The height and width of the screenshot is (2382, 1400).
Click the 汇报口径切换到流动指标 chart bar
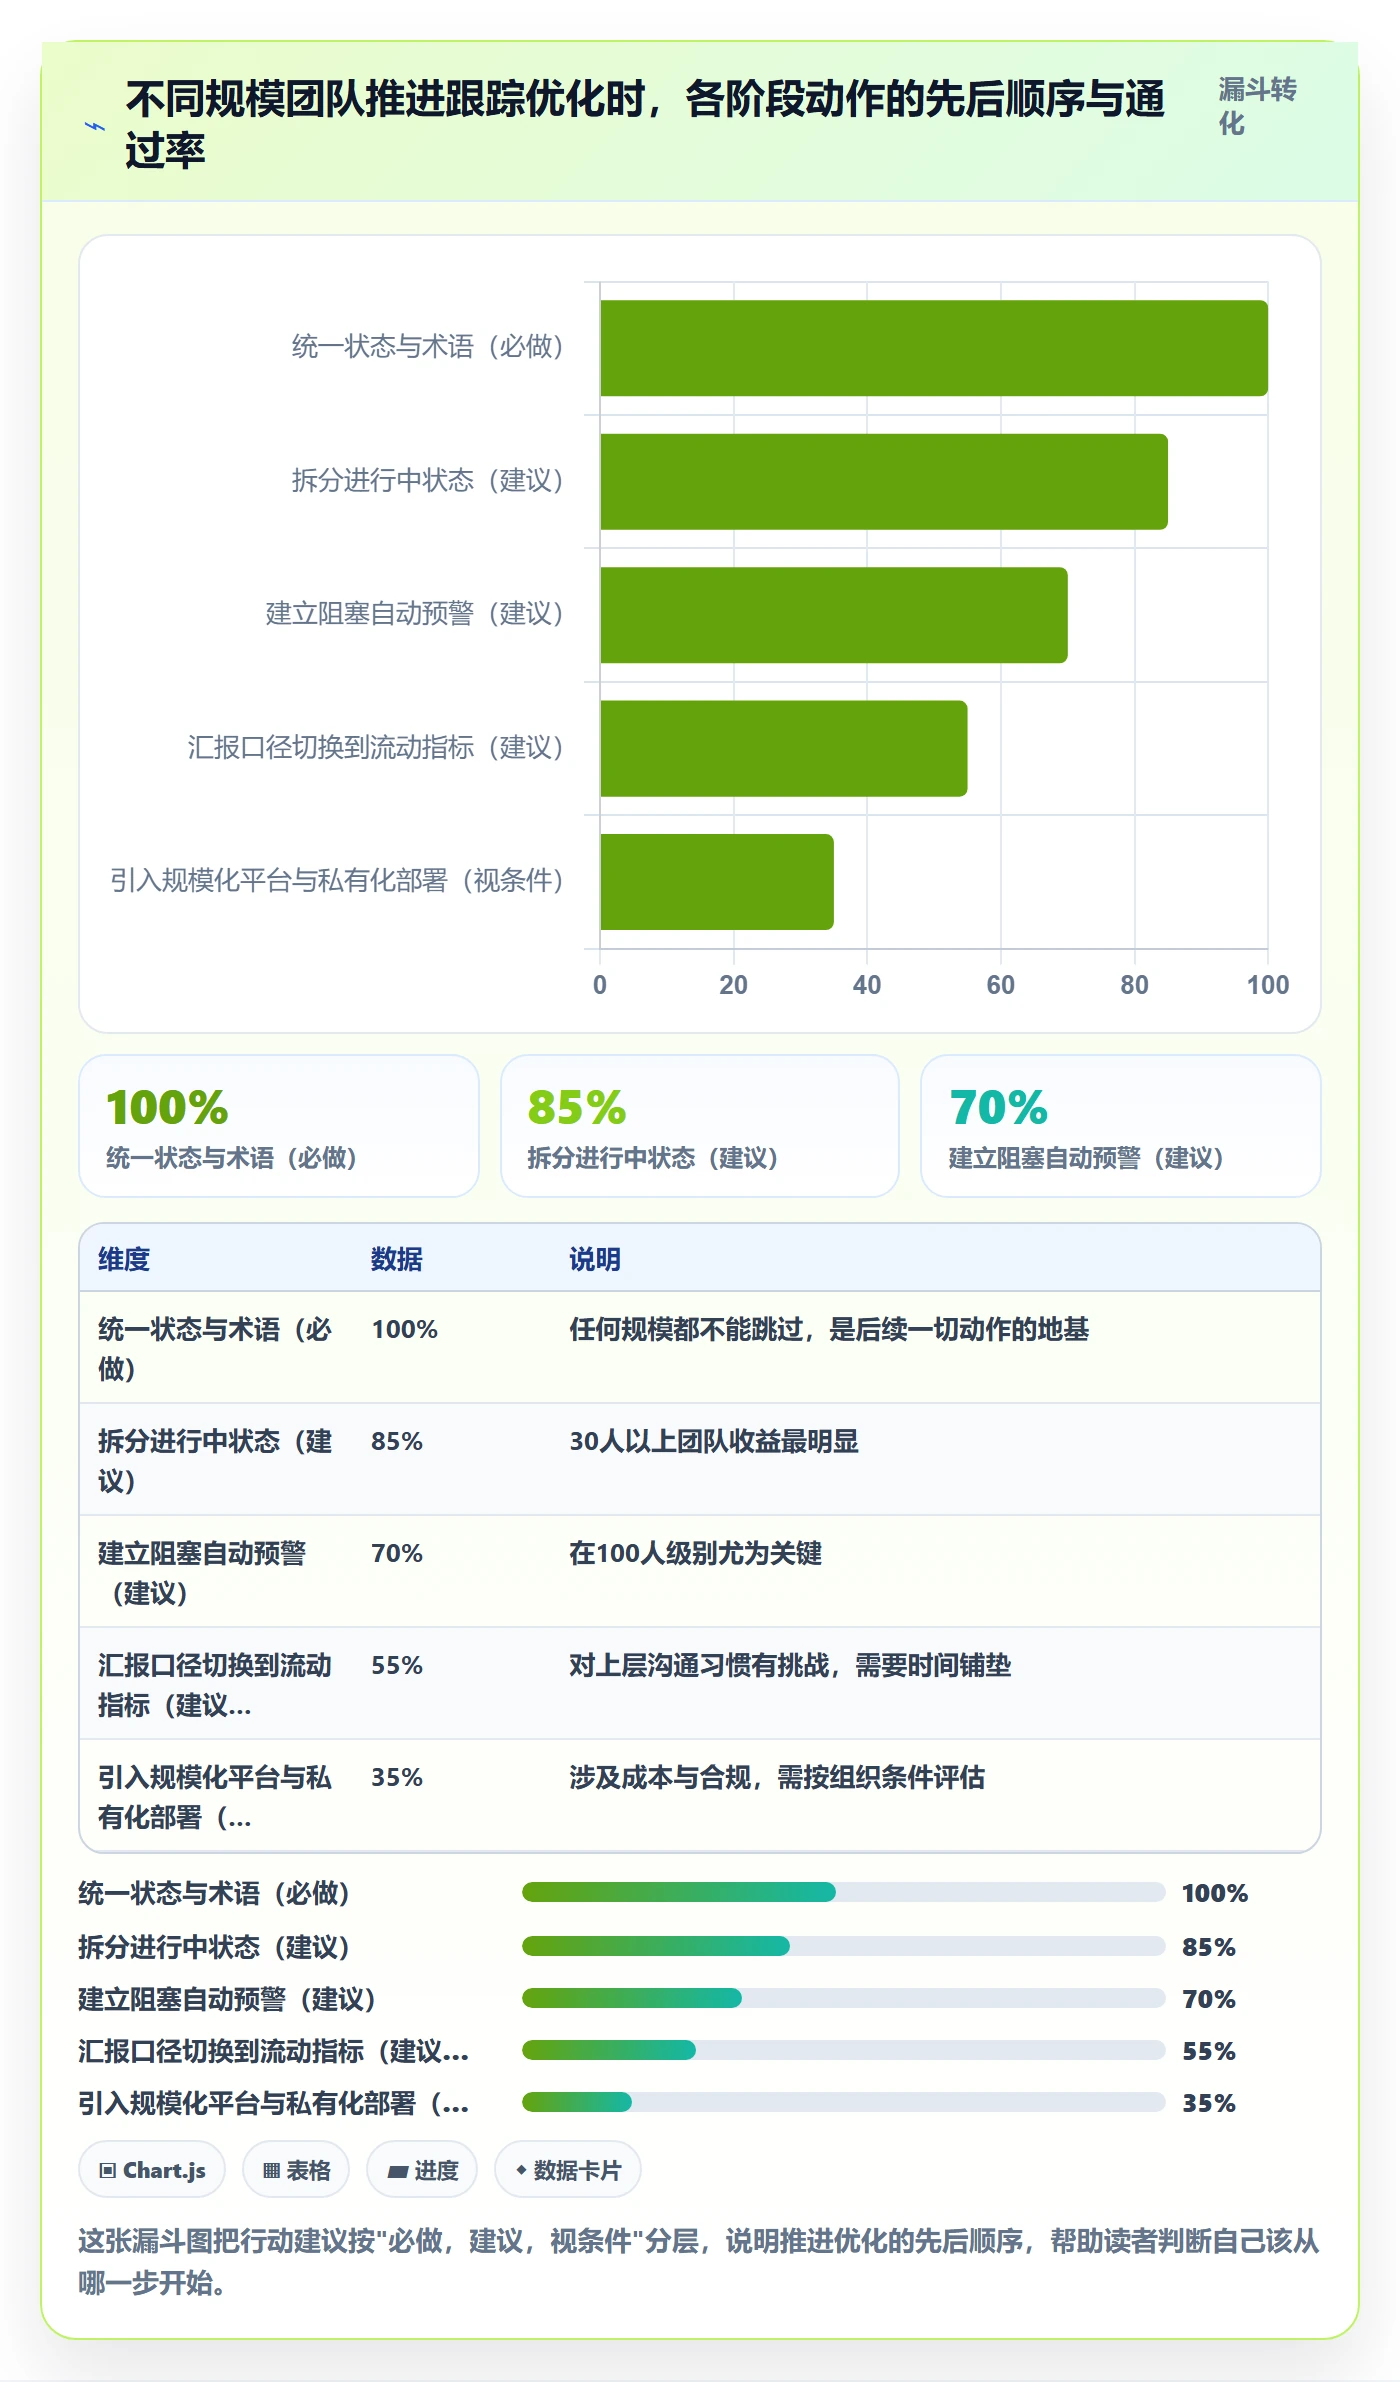click(784, 748)
